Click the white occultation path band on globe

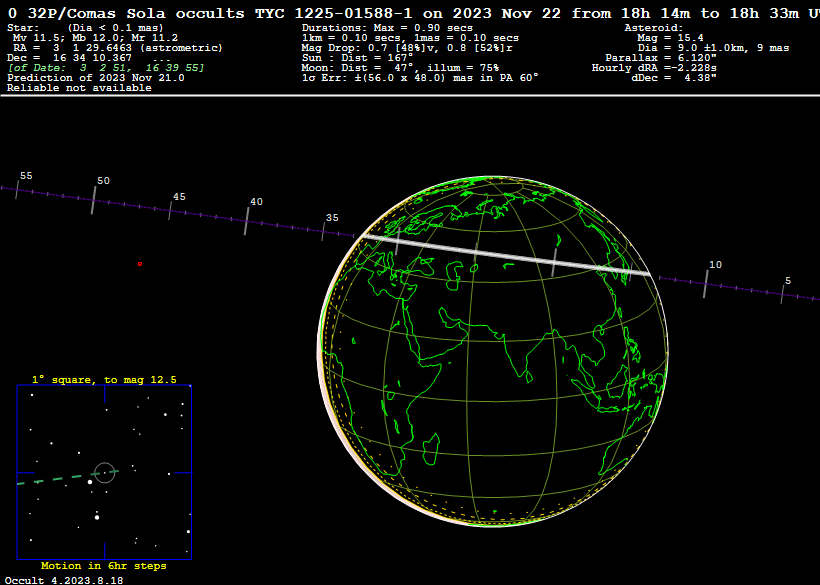click(506, 255)
